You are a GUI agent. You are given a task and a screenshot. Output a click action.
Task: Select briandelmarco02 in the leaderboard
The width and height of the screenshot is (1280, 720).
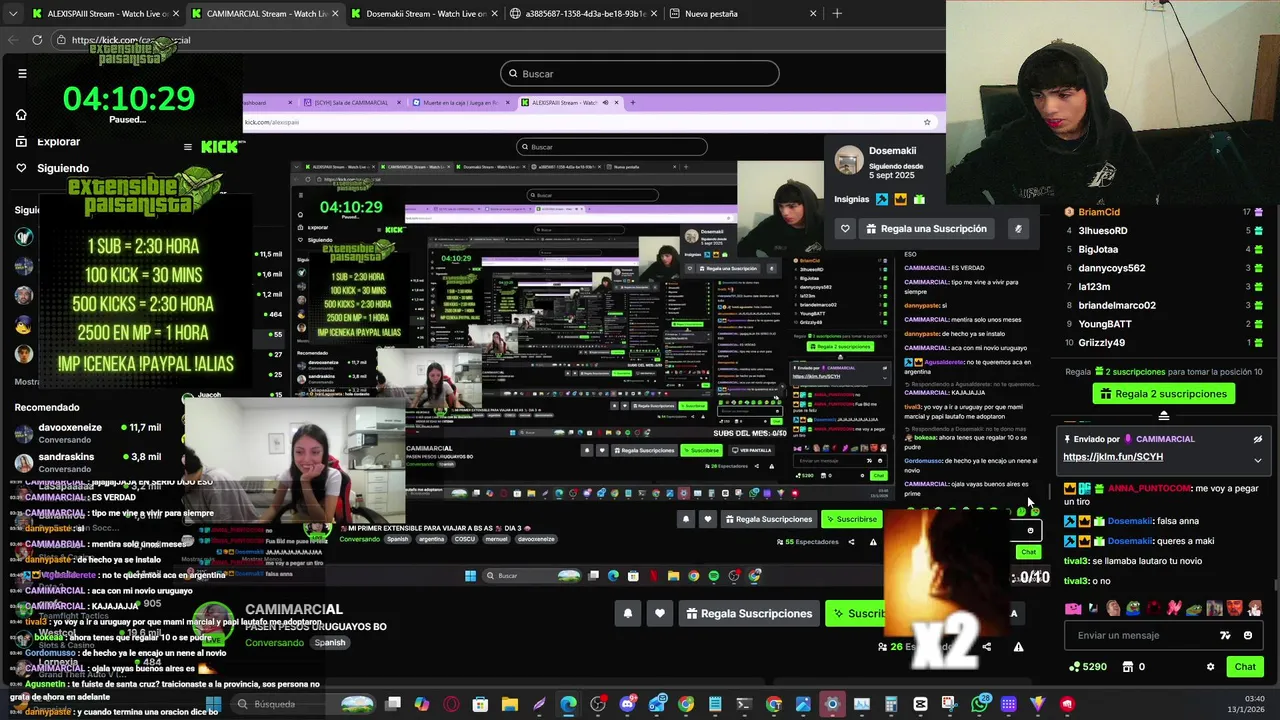(1117, 305)
